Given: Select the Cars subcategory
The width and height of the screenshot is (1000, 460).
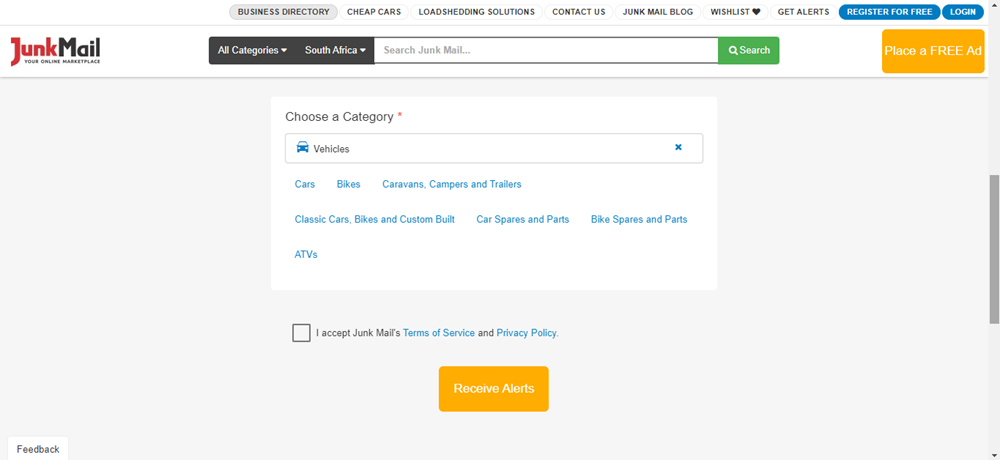Looking at the screenshot, I should click(305, 184).
